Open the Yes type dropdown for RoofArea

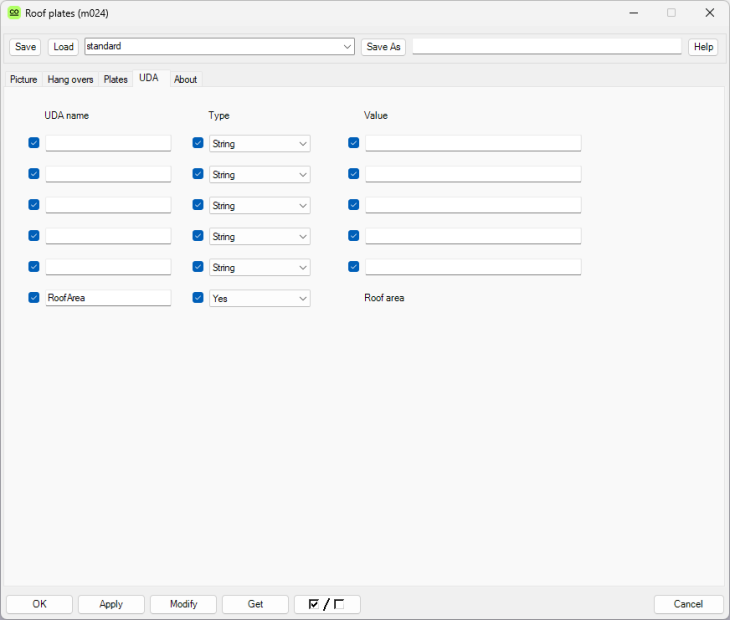click(260, 298)
